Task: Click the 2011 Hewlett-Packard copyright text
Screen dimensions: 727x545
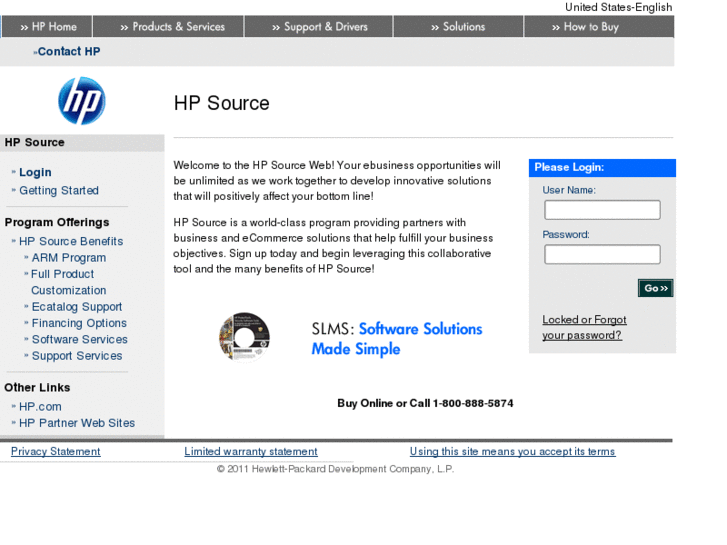Action: (335, 469)
